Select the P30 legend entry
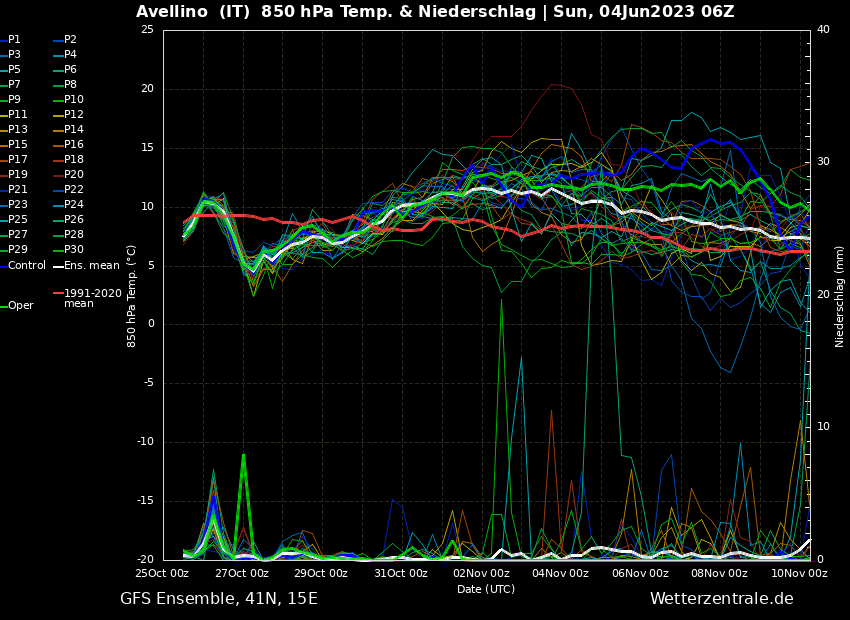850x620 pixels. 74,250
